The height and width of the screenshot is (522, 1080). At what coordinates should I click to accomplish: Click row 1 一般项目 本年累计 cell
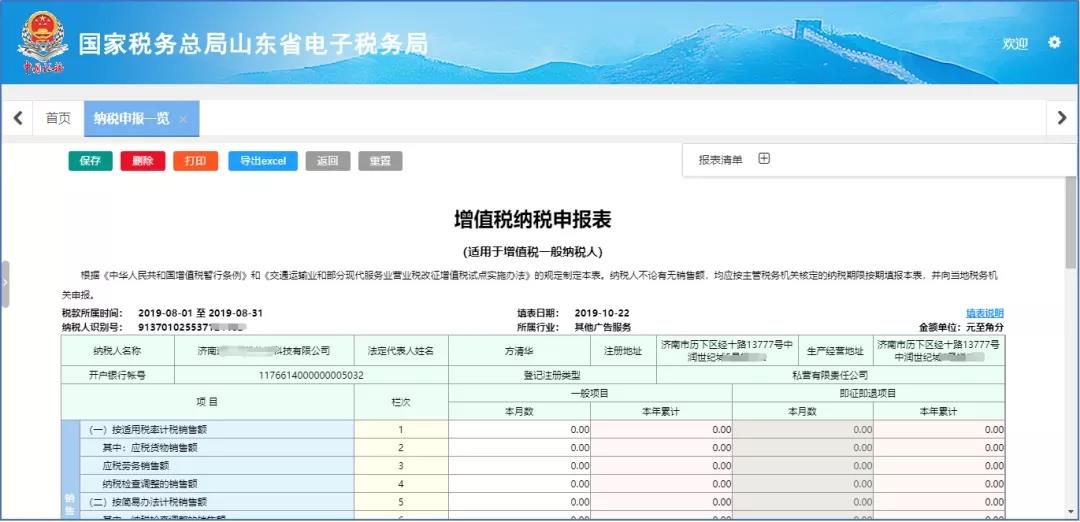(x=661, y=429)
